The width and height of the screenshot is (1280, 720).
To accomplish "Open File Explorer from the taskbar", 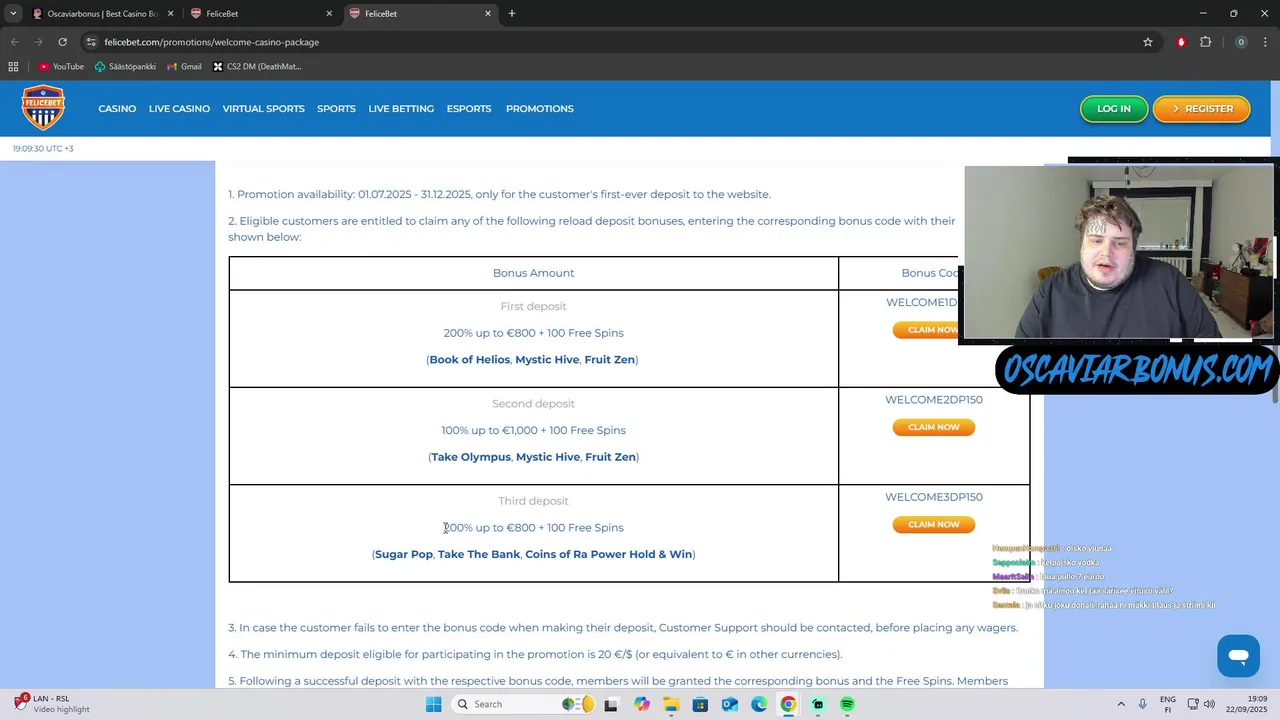I will 671,704.
